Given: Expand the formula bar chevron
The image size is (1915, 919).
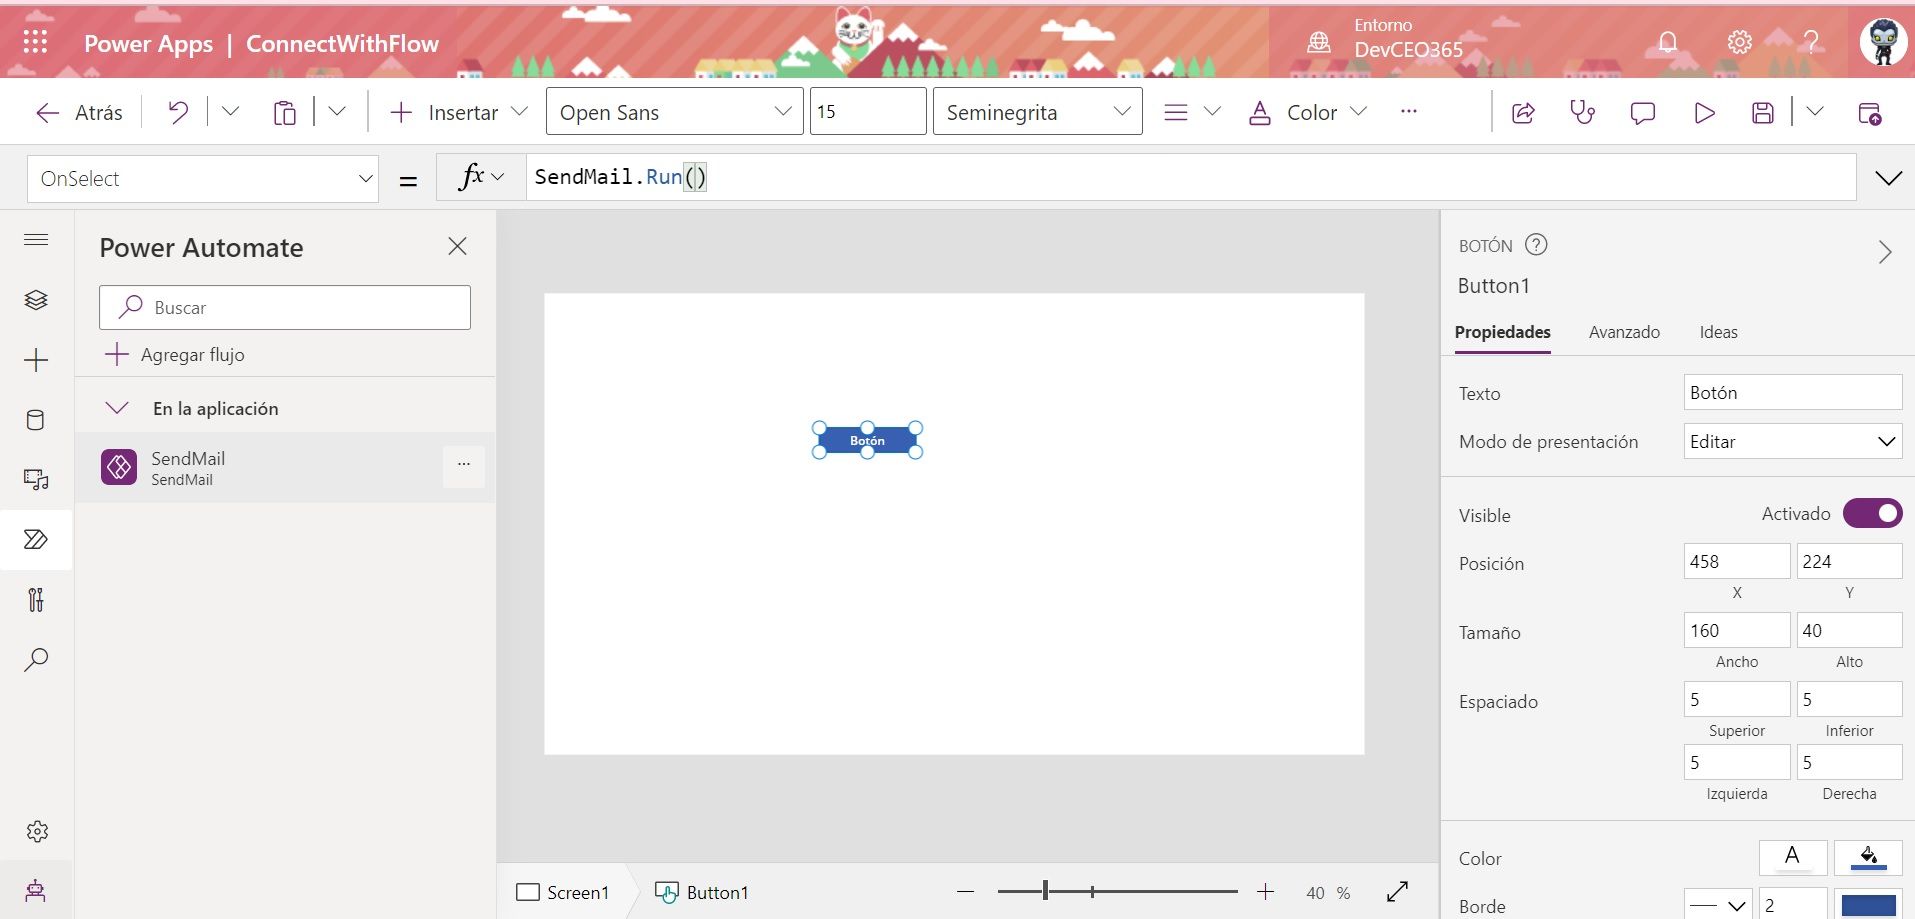Looking at the screenshot, I should tap(1888, 178).
